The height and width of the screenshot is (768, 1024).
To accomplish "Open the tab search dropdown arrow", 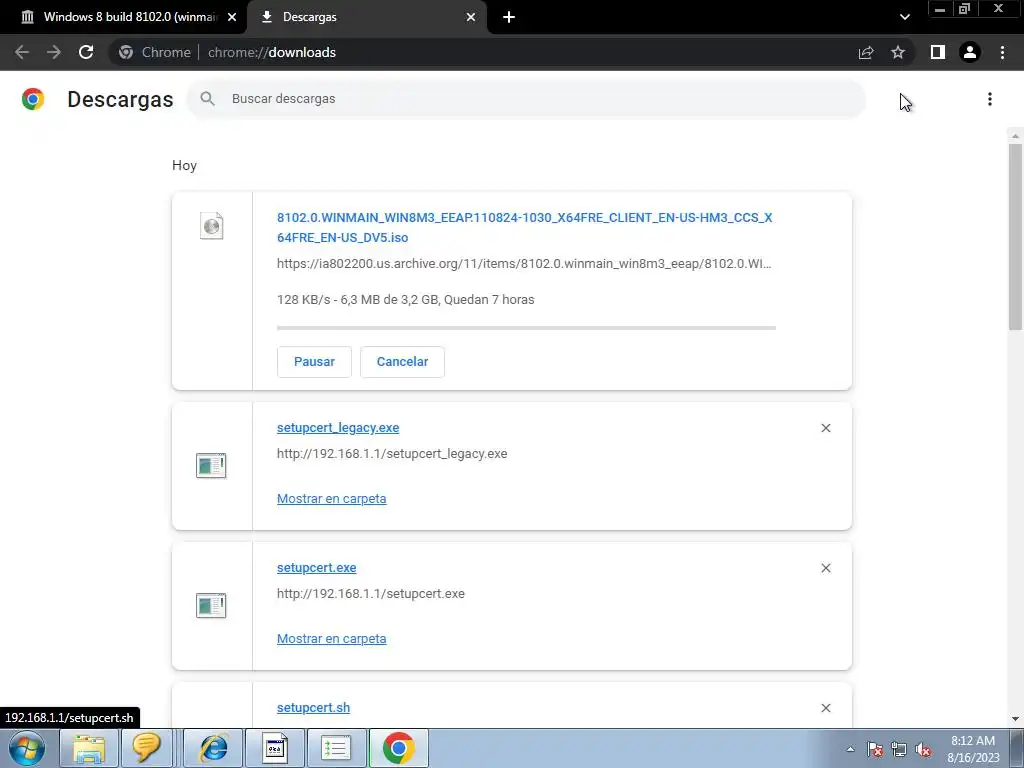I will tap(904, 17).
